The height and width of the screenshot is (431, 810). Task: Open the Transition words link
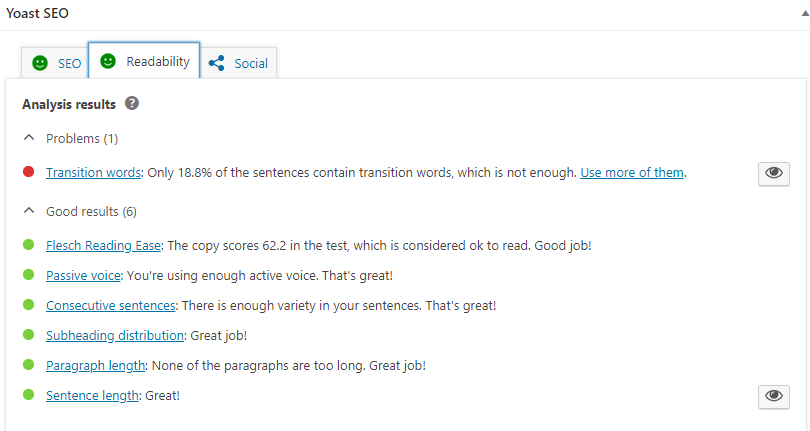point(93,173)
